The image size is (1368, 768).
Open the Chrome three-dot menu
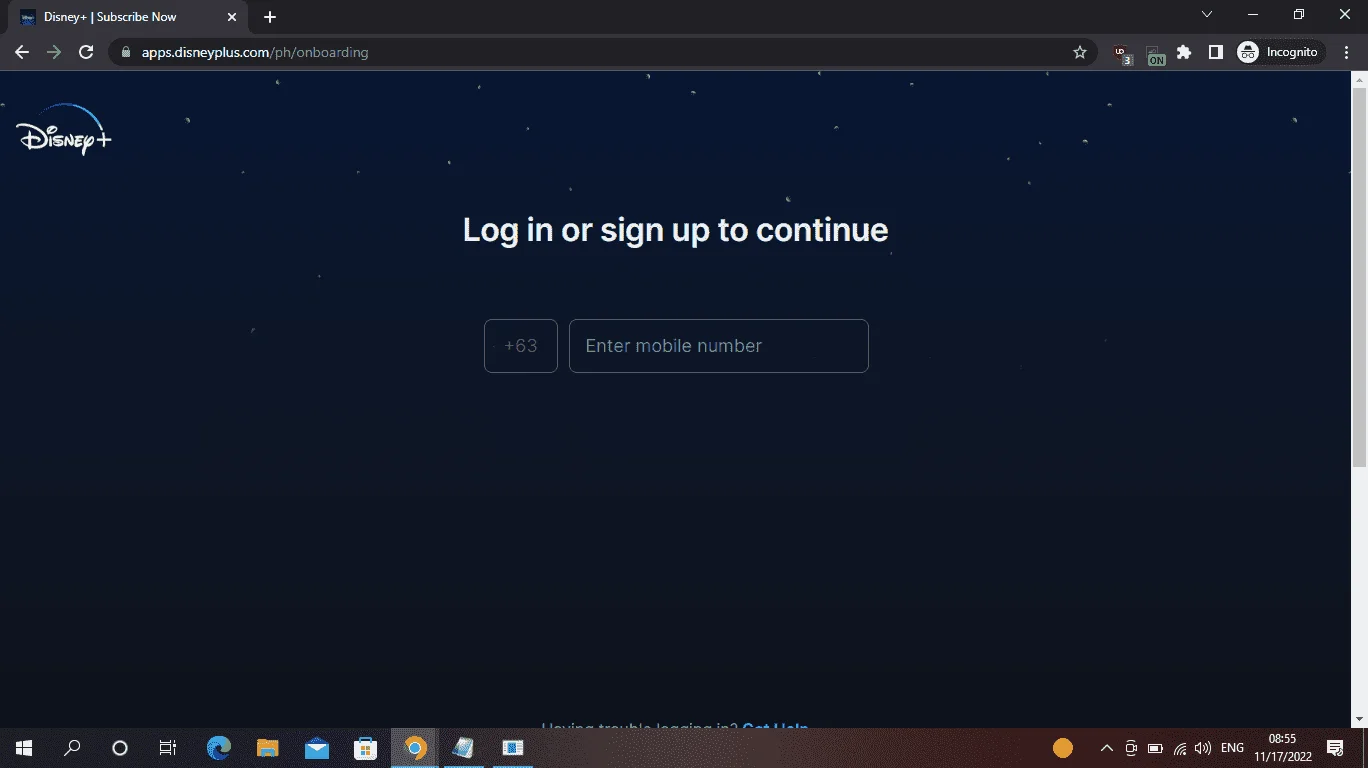tap(1347, 52)
